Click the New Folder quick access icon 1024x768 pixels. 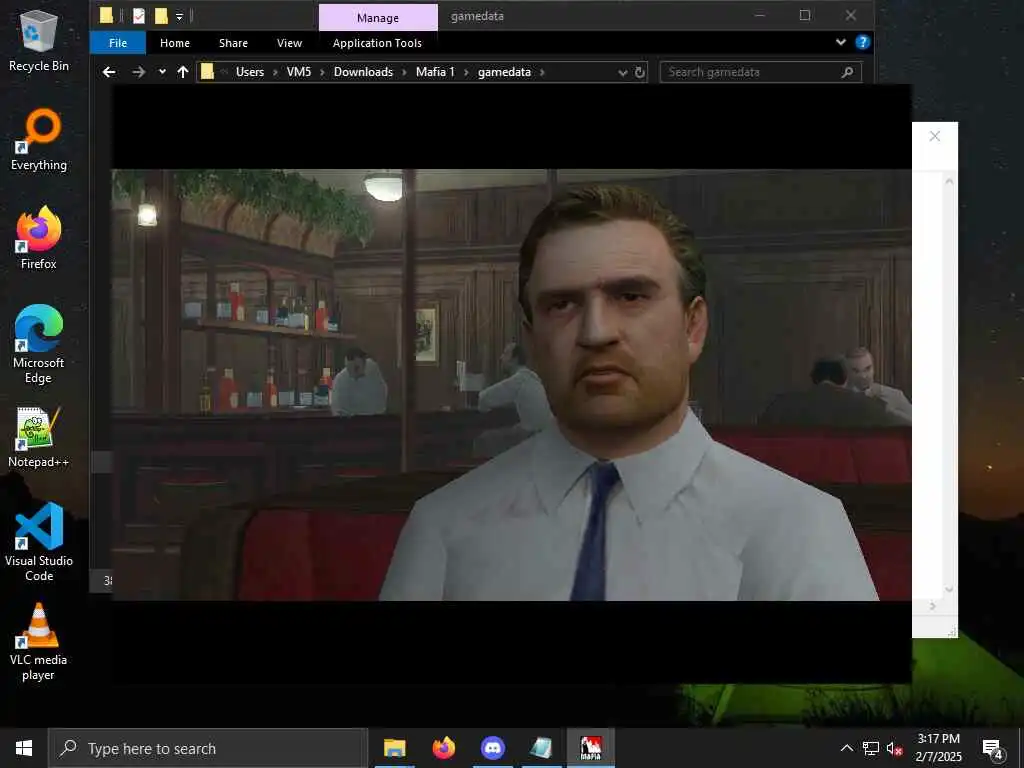(161, 16)
